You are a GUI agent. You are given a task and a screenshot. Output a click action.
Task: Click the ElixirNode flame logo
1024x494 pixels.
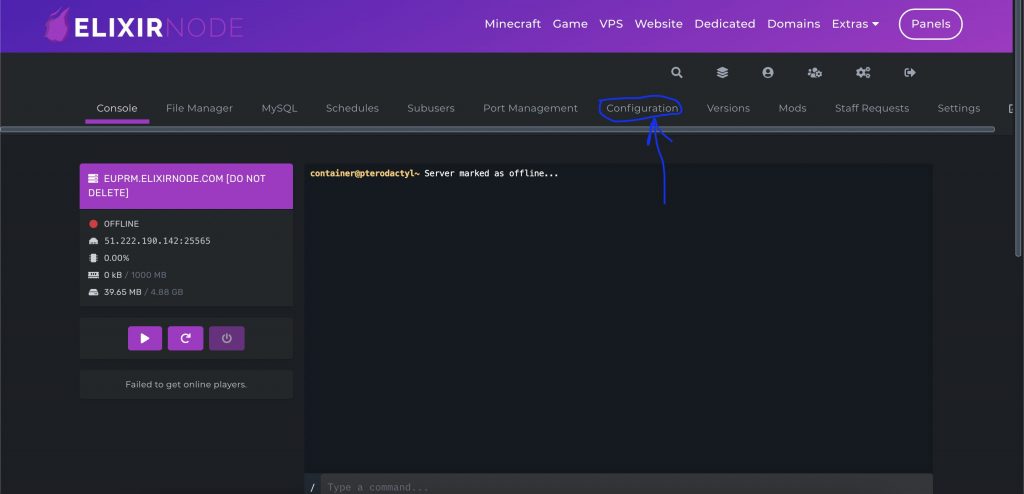click(x=57, y=25)
